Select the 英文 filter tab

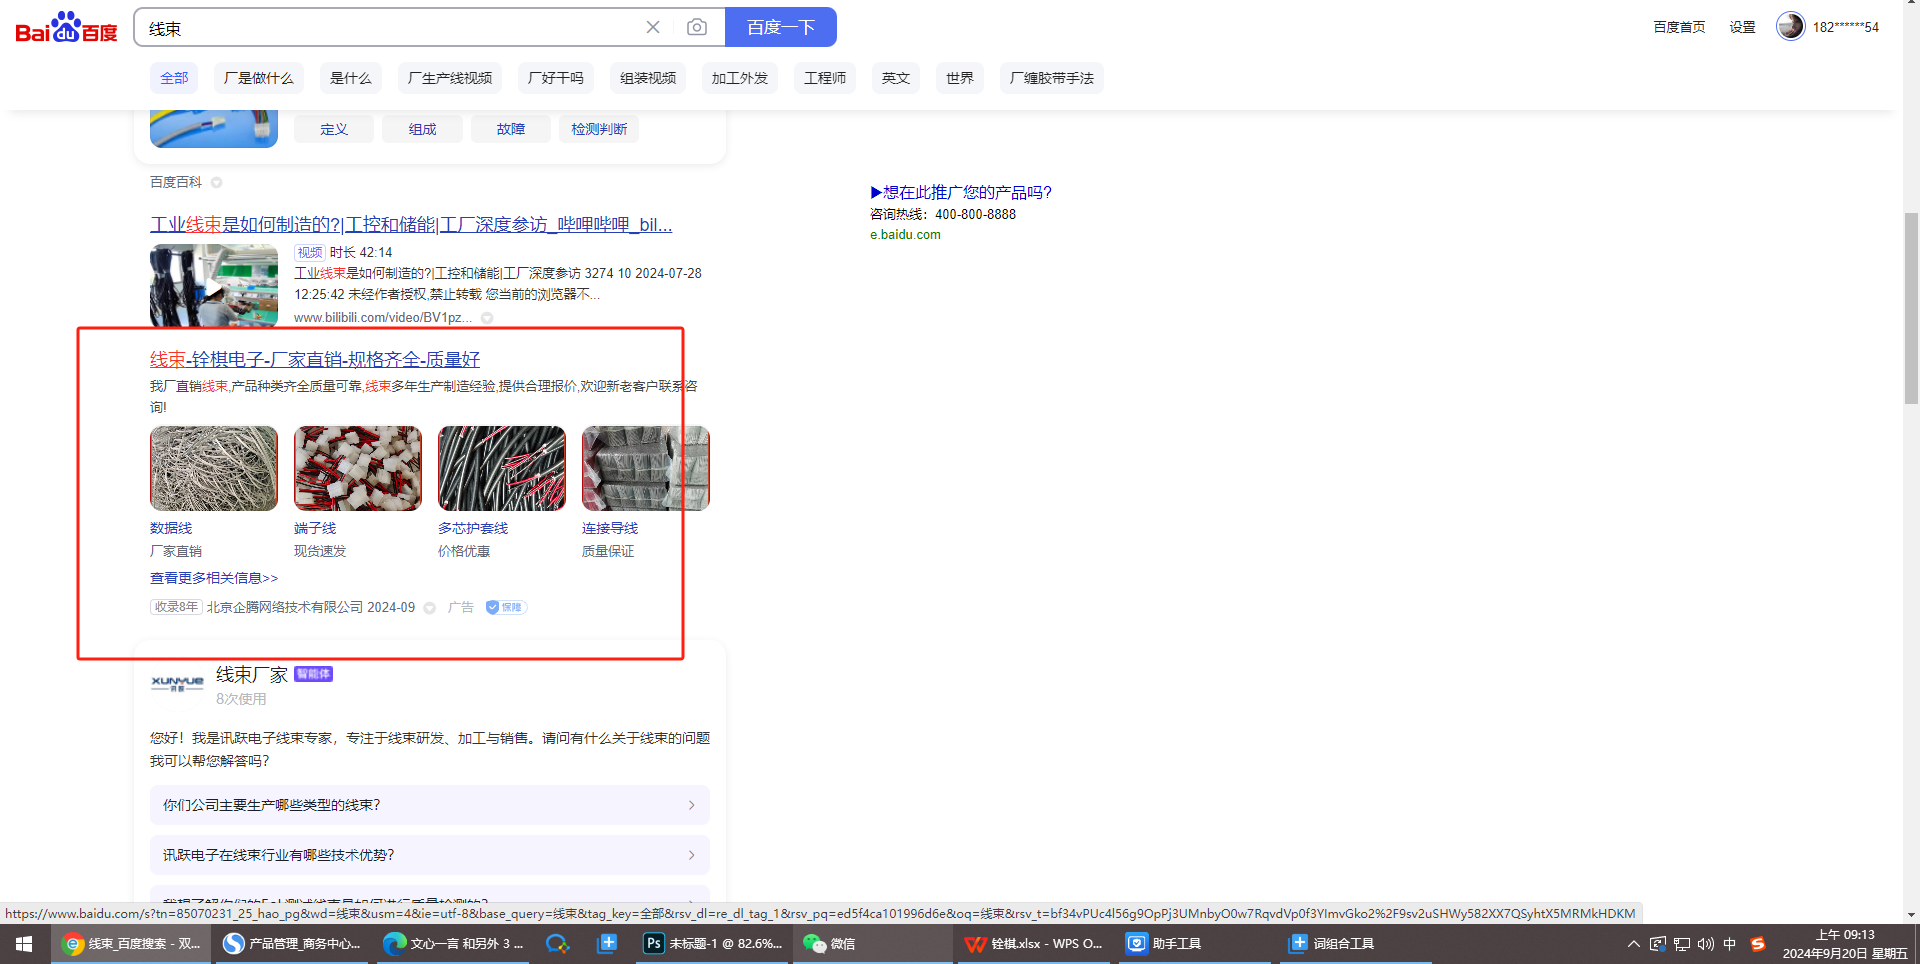(x=896, y=78)
